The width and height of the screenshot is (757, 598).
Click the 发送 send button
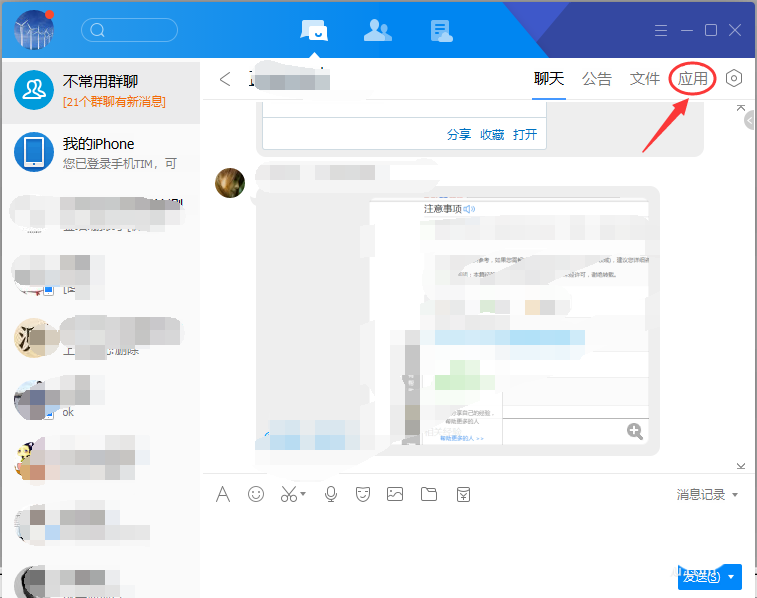click(x=701, y=576)
